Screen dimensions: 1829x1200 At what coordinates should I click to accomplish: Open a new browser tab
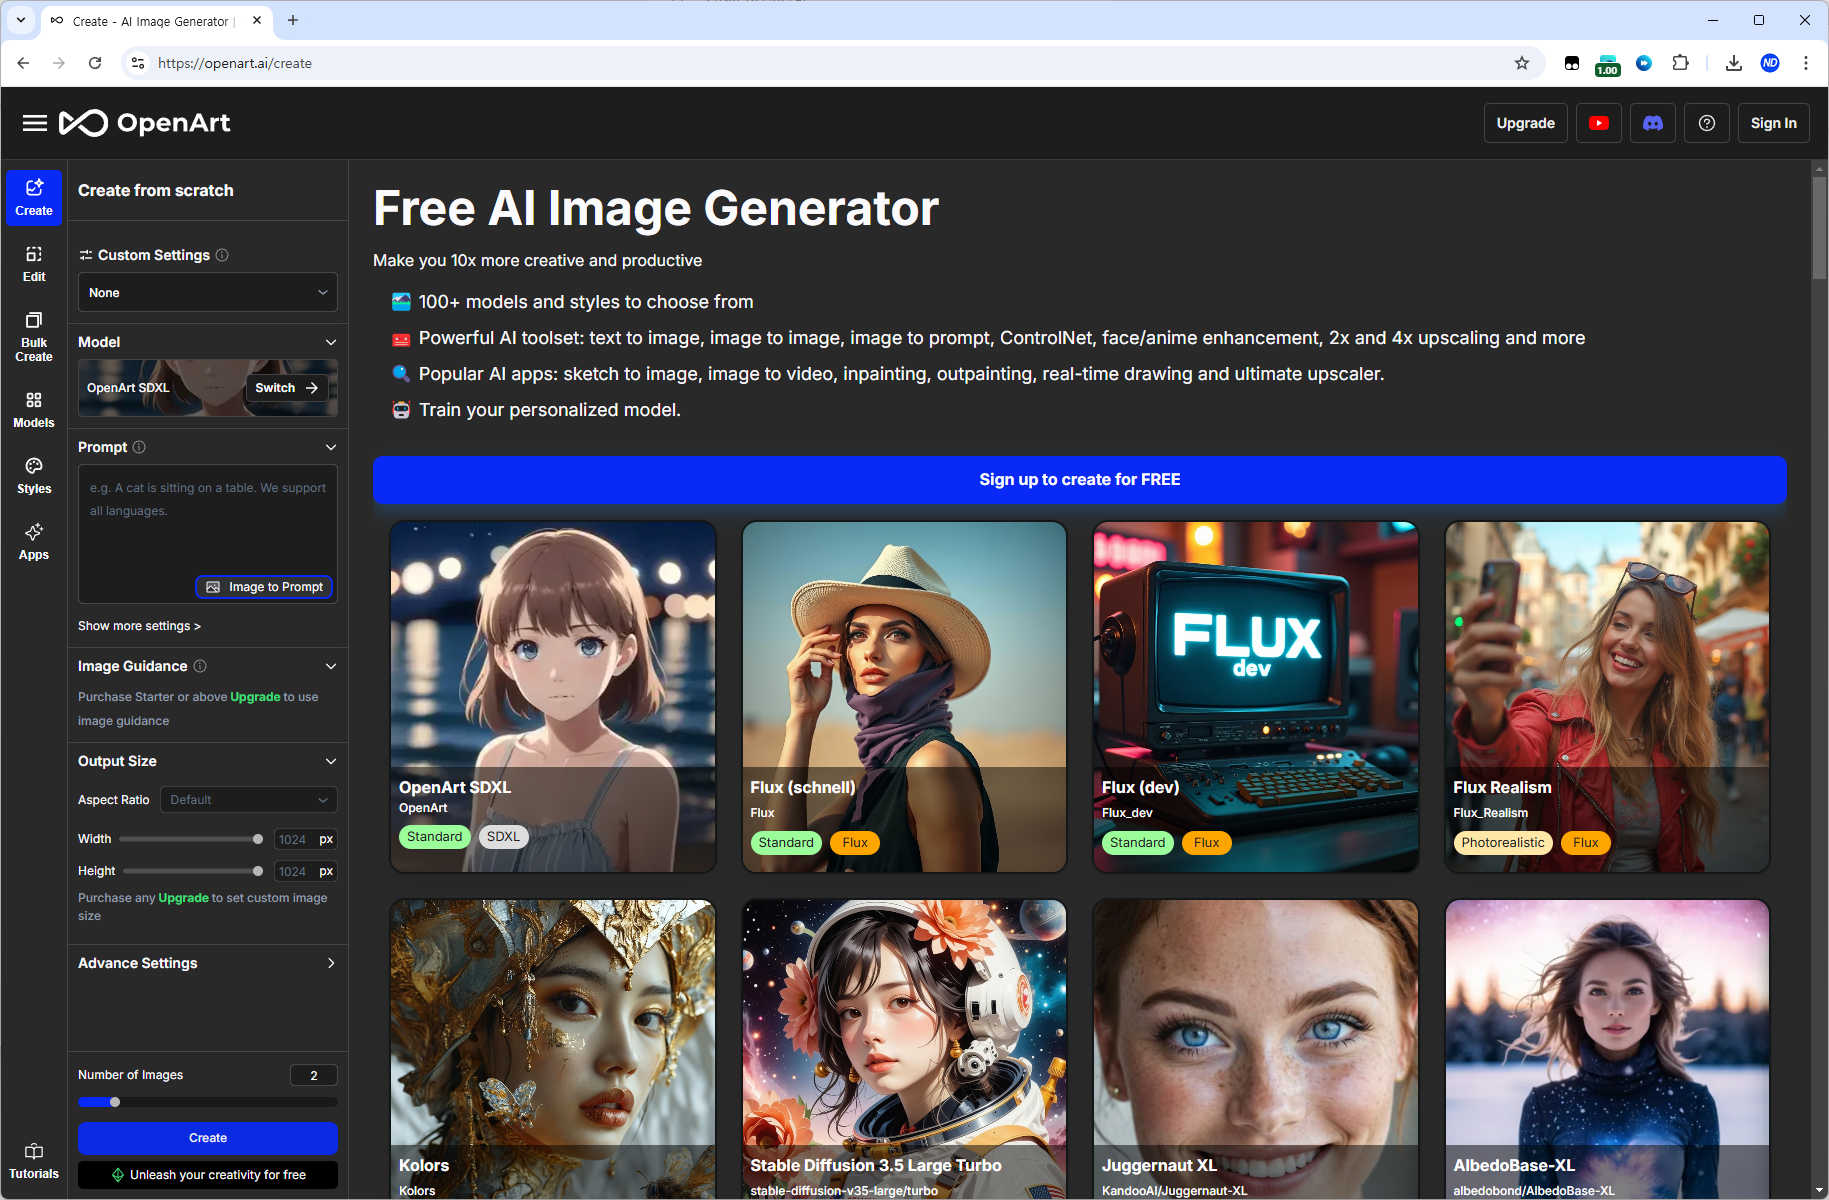click(293, 20)
